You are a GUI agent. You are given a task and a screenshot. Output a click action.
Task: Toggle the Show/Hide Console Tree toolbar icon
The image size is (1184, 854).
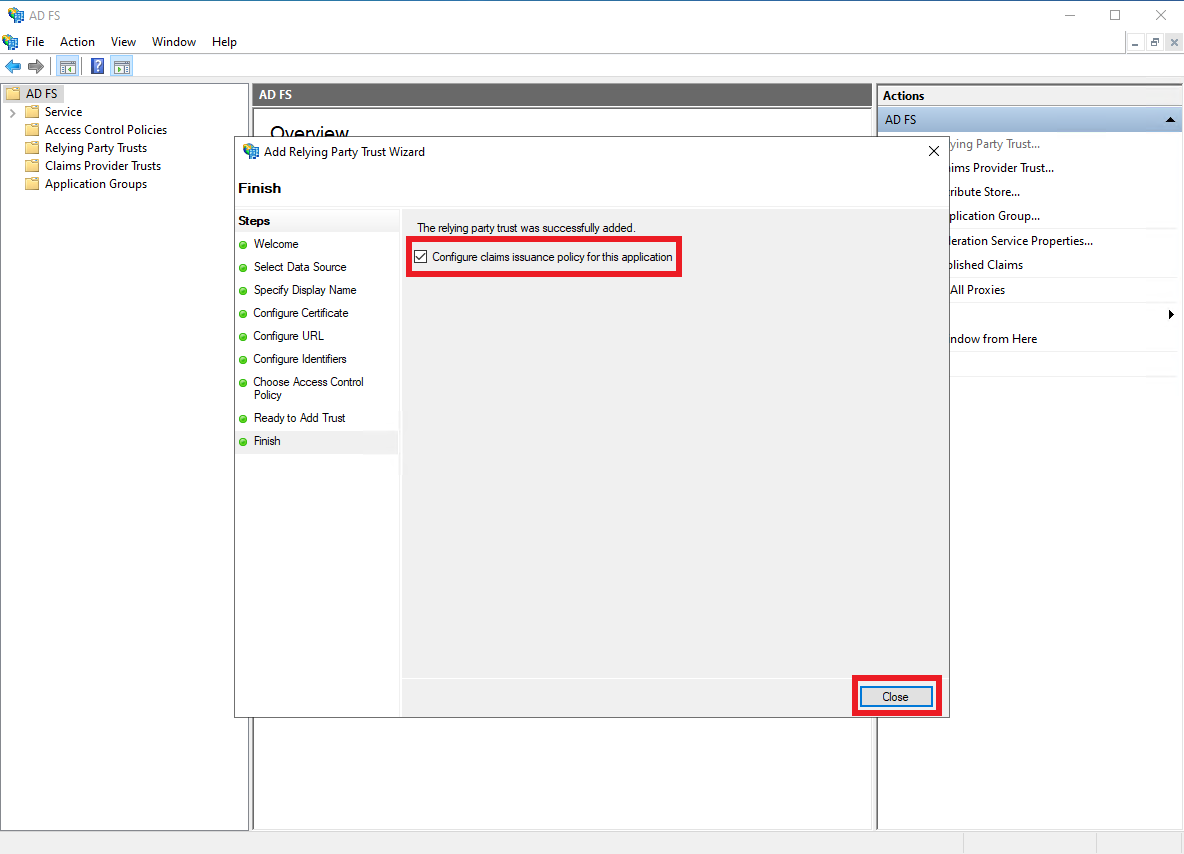68,67
